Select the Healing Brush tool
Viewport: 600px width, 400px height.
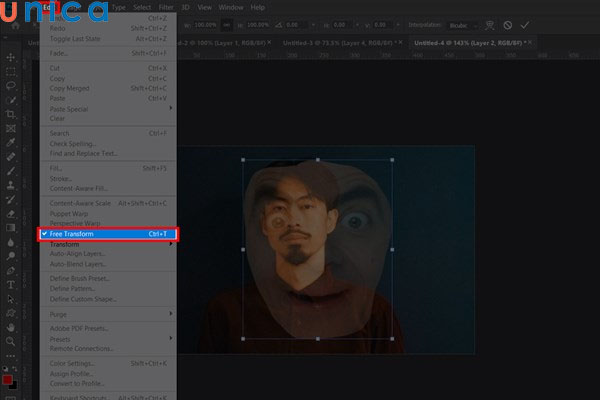pos(11,157)
